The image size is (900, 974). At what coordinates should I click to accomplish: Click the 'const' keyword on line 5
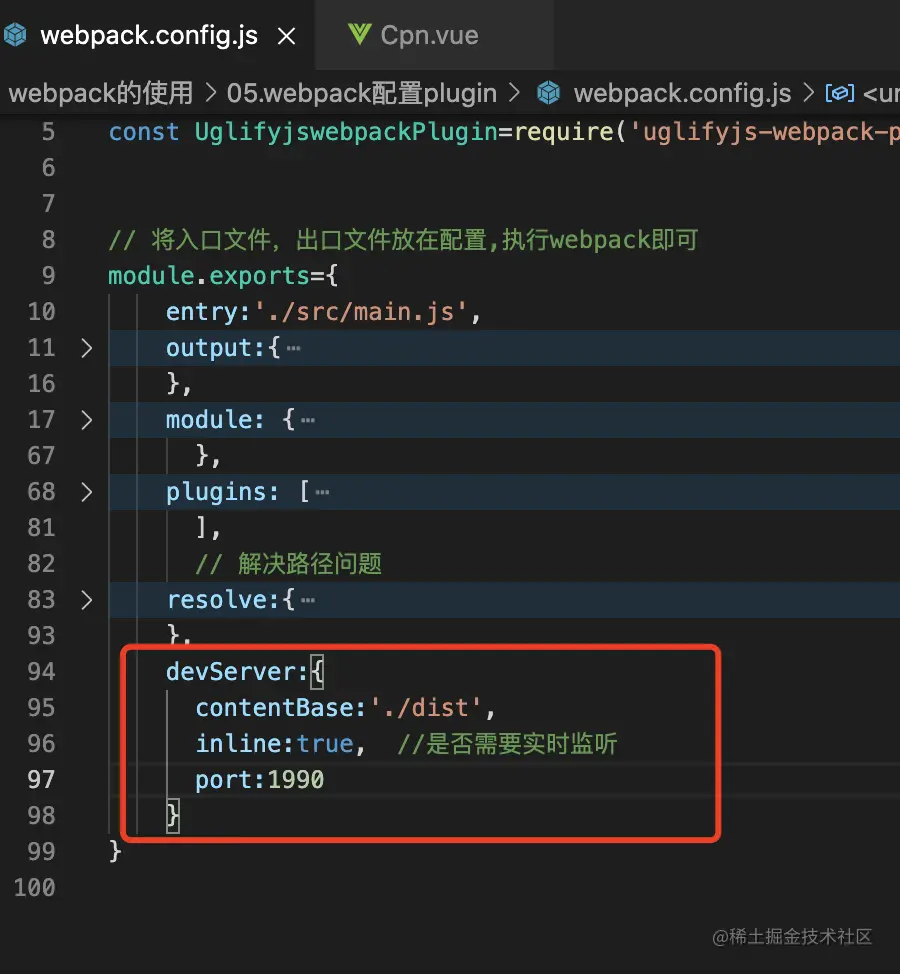144,132
